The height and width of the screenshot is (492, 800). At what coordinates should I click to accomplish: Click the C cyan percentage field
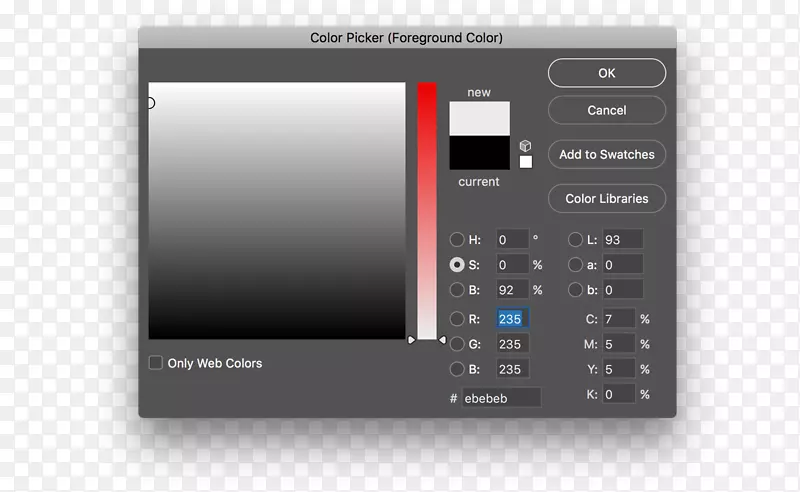[618, 319]
